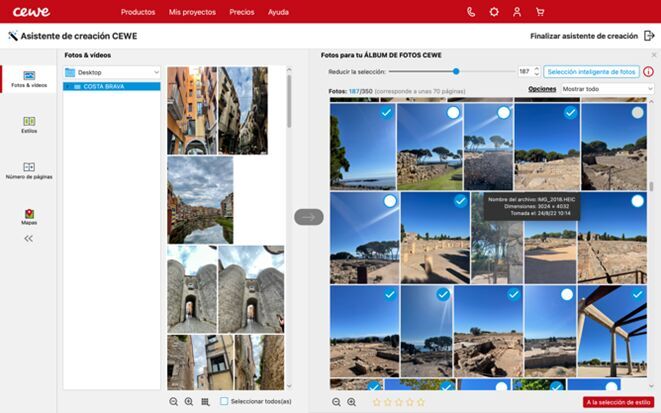The height and width of the screenshot is (413, 661).
Task: Open the Mostrar todo filter dropdown
Action: pos(606,89)
